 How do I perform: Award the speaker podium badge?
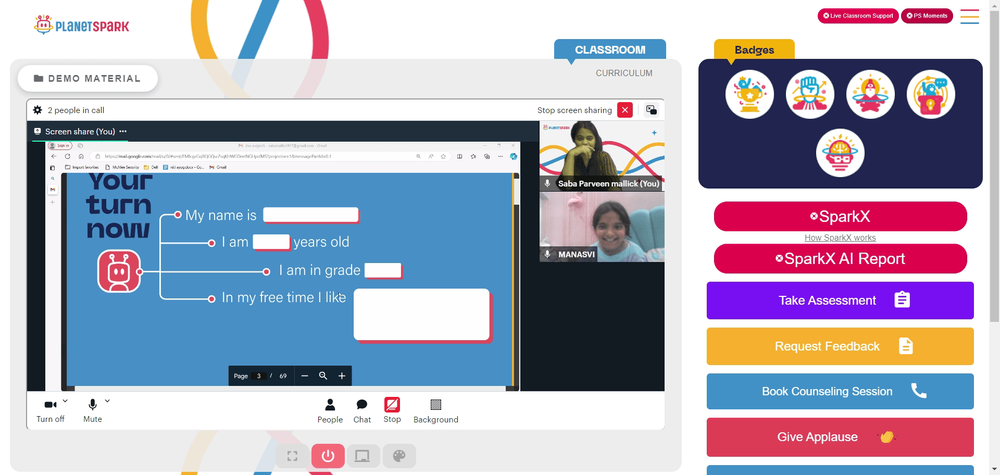pyautogui.click(x=930, y=94)
